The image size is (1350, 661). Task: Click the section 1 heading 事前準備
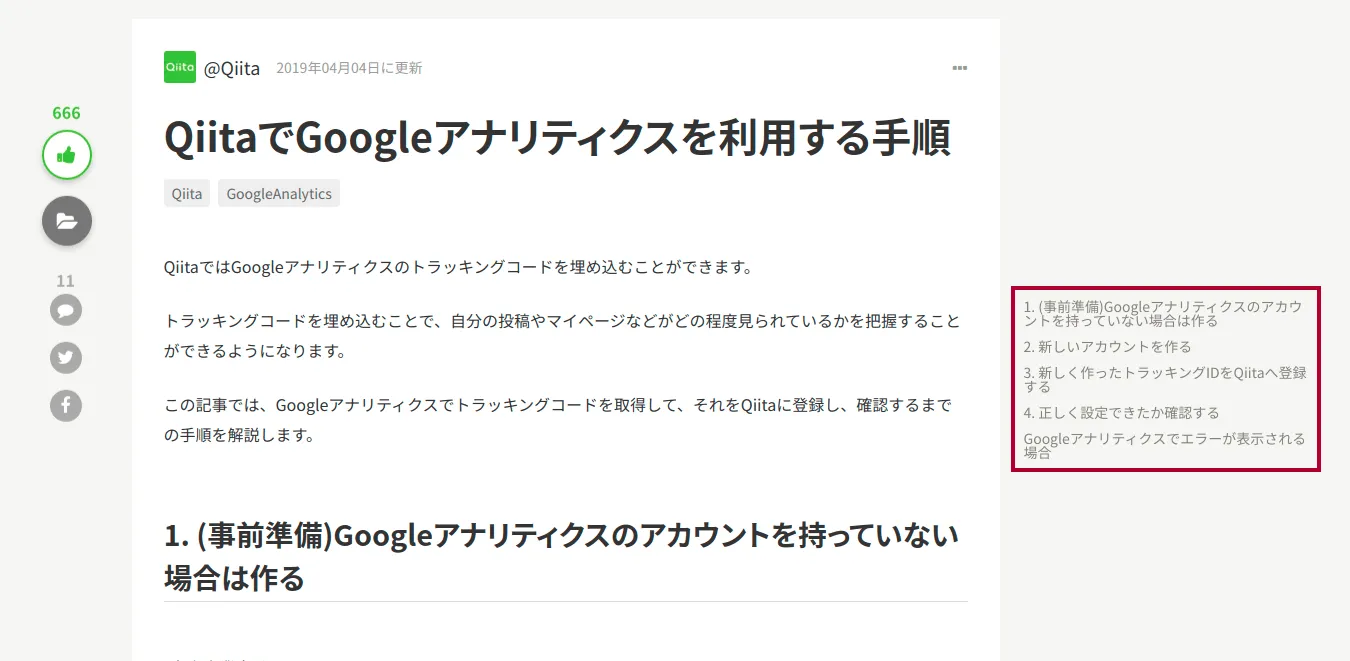tap(562, 556)
